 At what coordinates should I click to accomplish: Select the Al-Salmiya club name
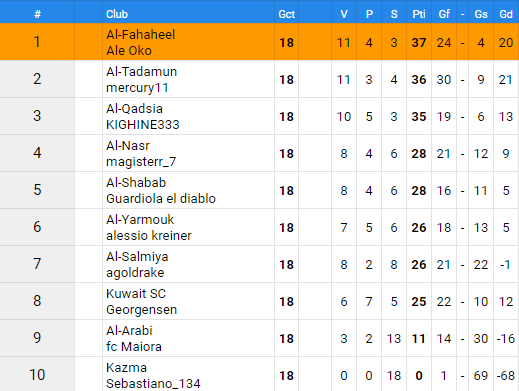click(x=137, y=257)
